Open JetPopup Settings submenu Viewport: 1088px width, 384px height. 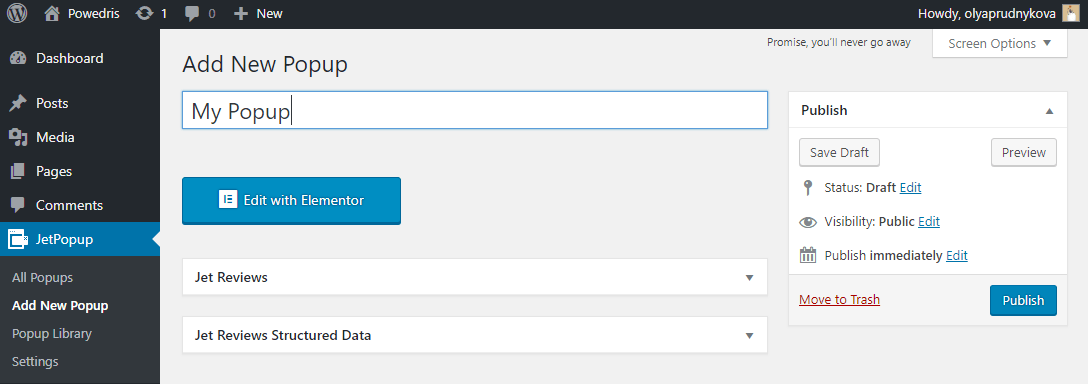(x=35, y=362)
